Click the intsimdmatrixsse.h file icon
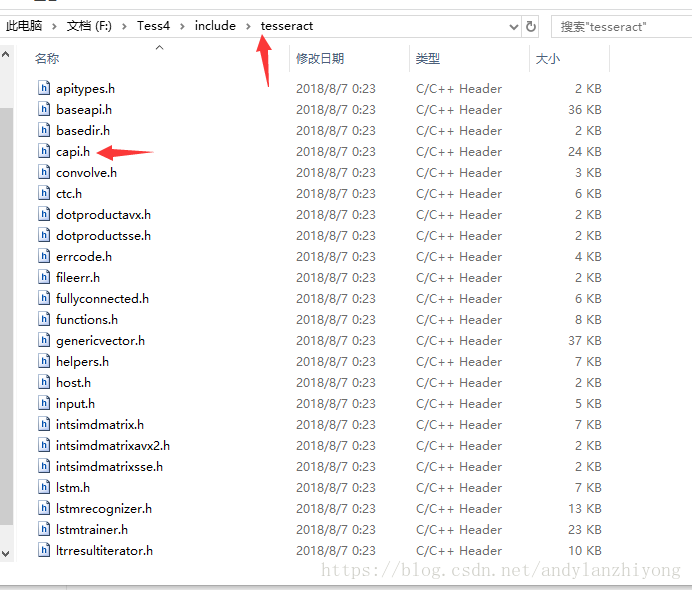Viewport: 692px width, 590px height. 44,466
